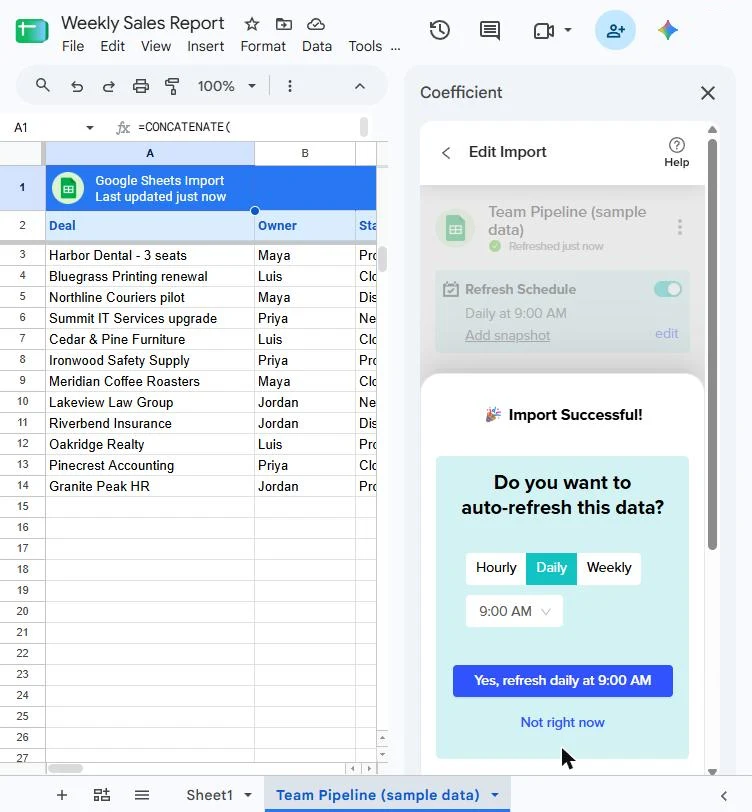
Task: Open the Edit menu
Action: pos(112,47)
